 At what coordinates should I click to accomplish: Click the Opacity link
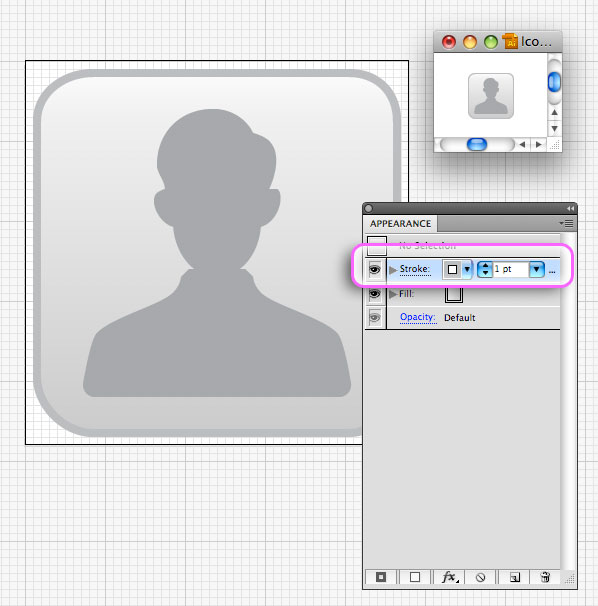(x=418, y=317)
